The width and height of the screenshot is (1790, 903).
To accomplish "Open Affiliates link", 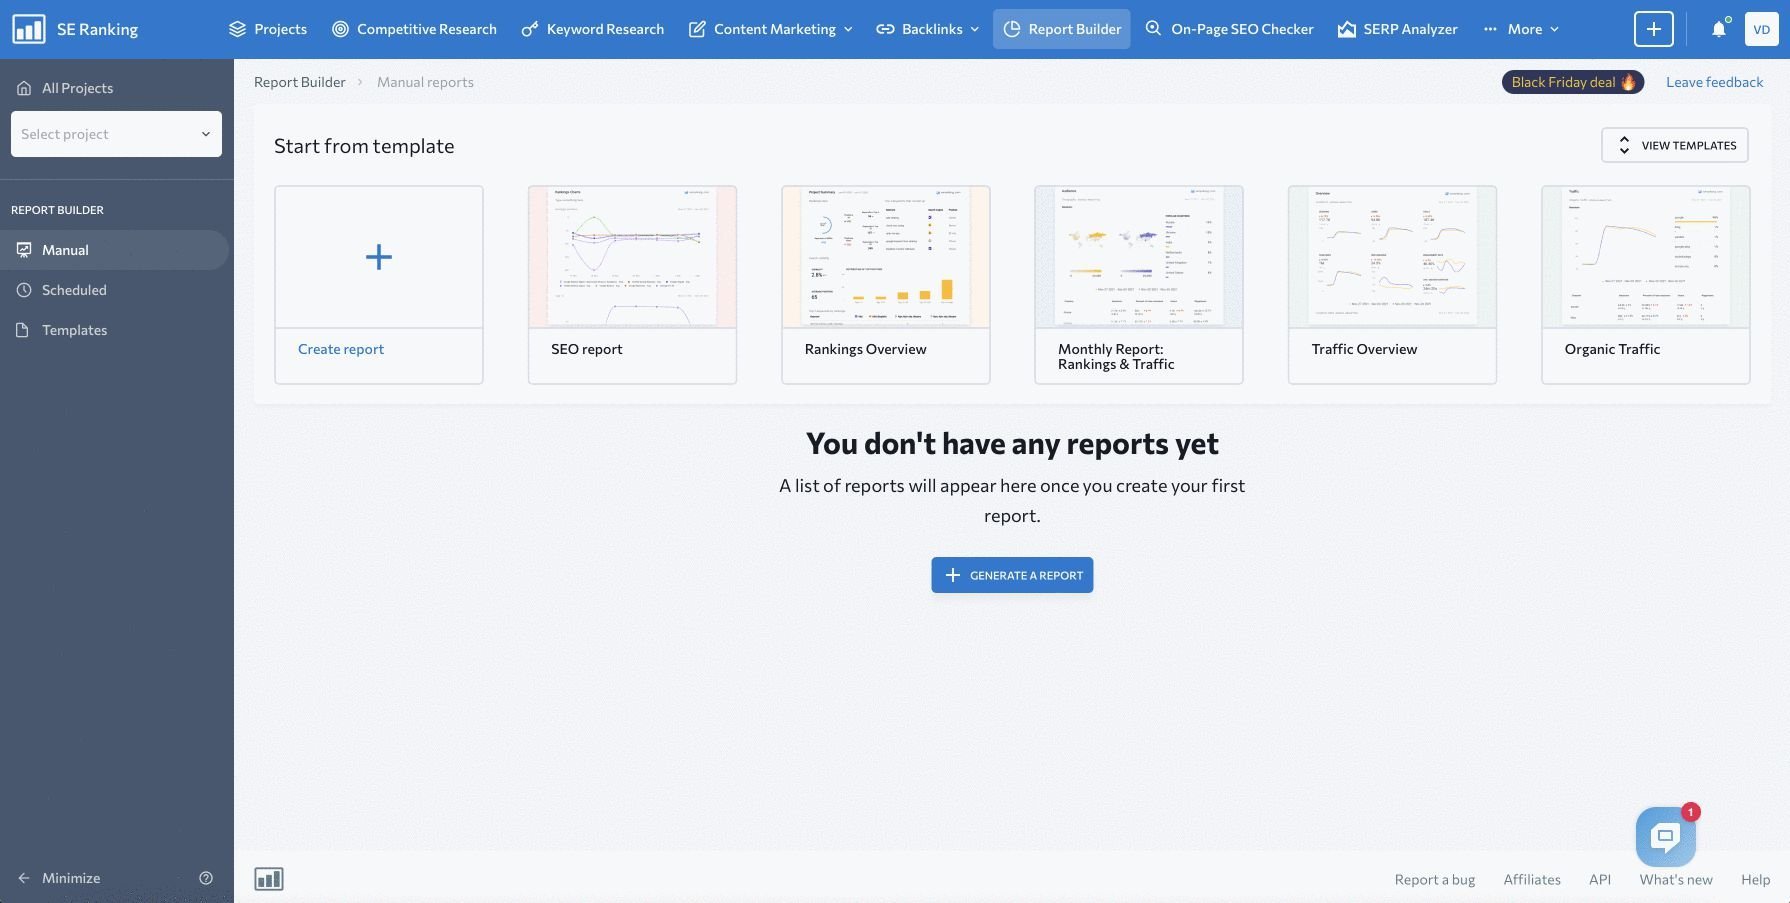I will pos(1532,880).
